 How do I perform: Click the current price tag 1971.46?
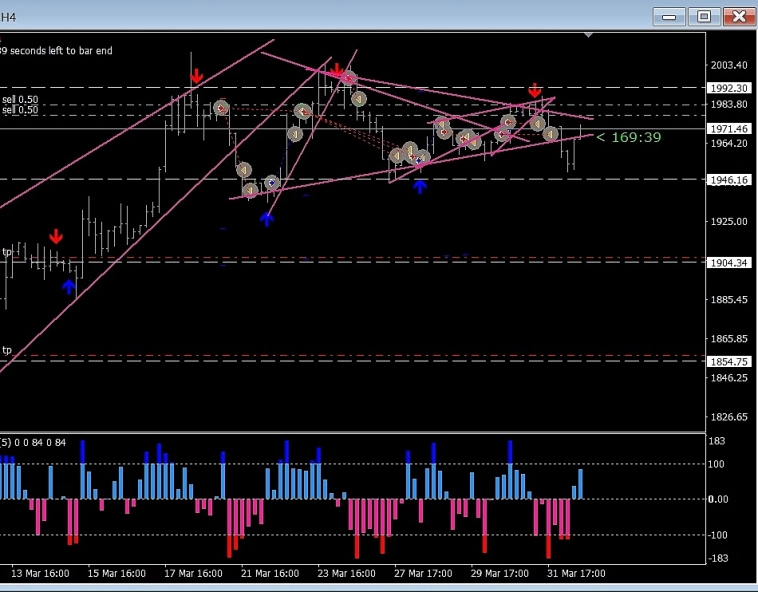pos(729,129)
